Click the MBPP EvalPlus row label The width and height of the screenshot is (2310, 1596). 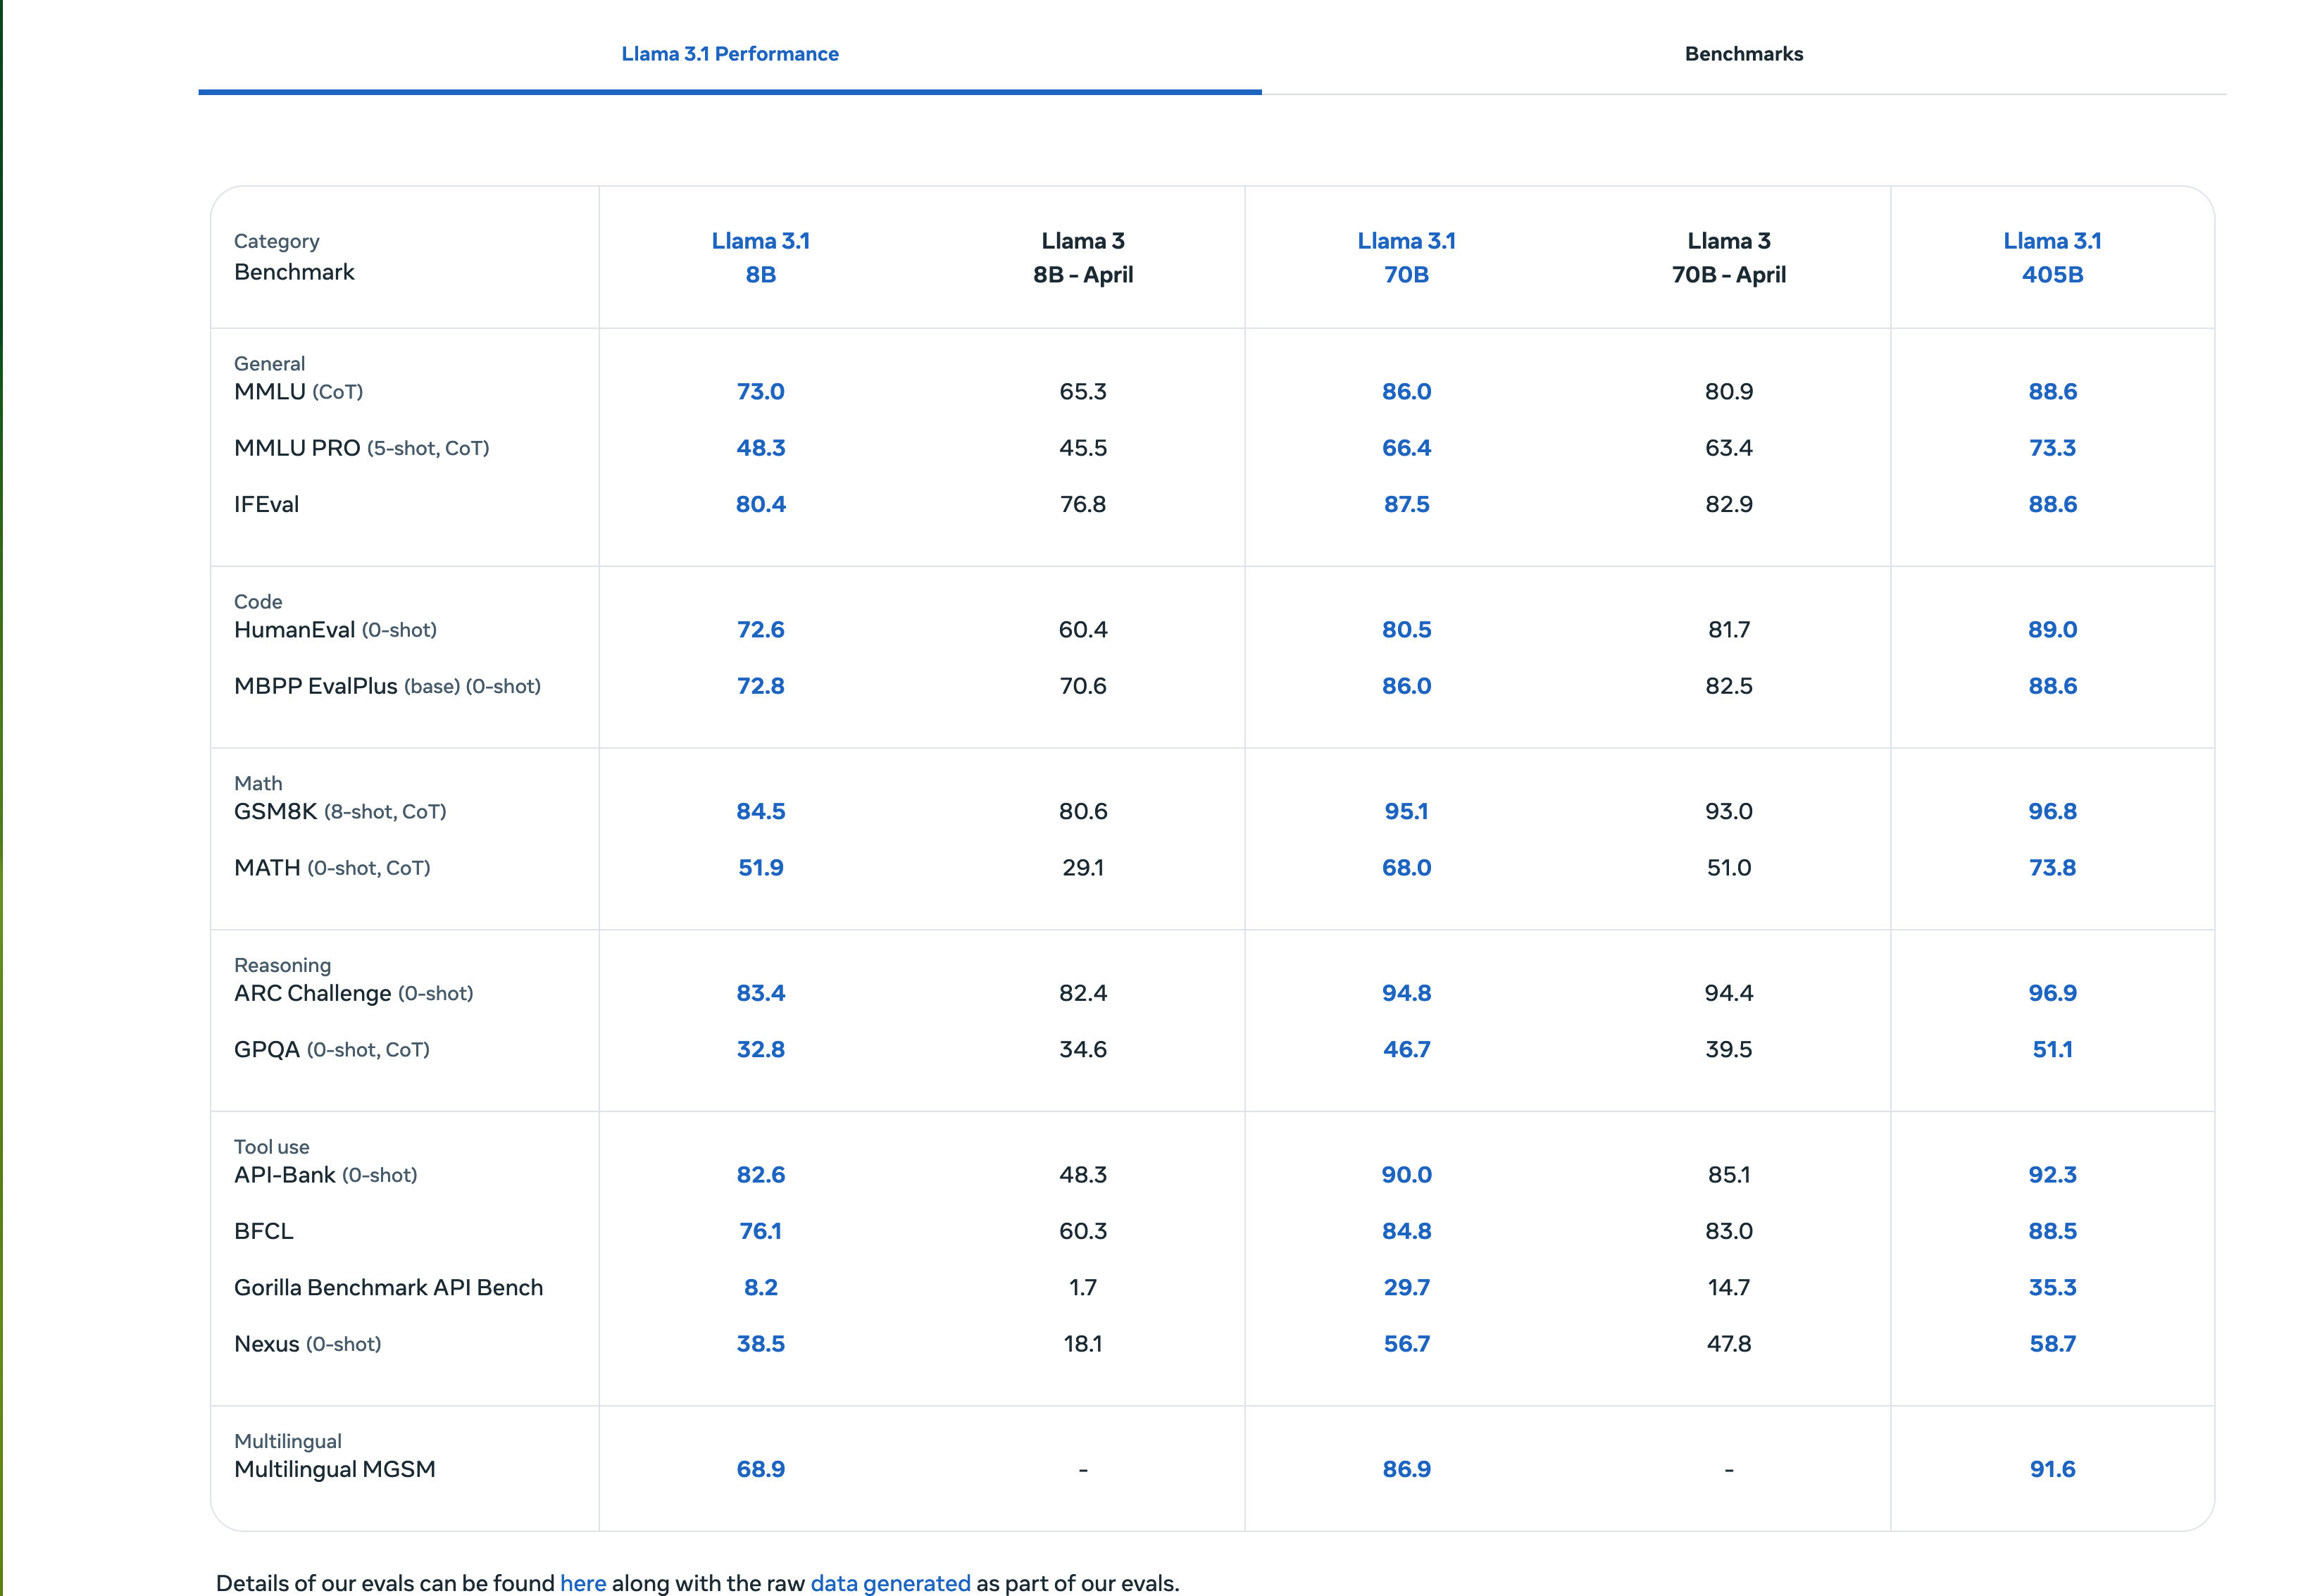click(387, 686)
